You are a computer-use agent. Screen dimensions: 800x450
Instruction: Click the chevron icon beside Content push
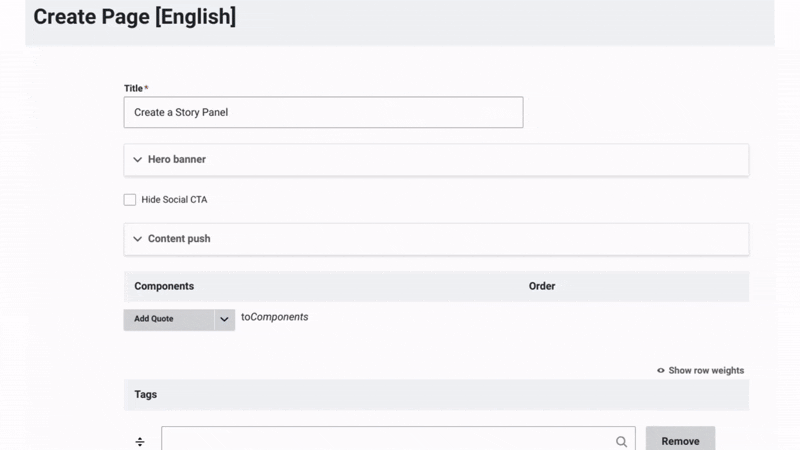[138, 239]
